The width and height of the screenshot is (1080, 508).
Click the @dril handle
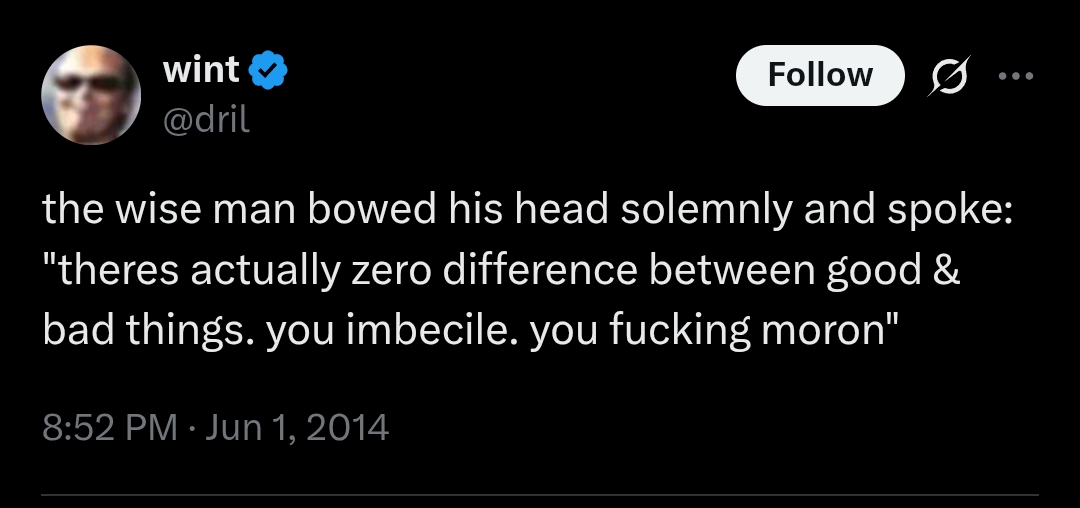point(206,119)
